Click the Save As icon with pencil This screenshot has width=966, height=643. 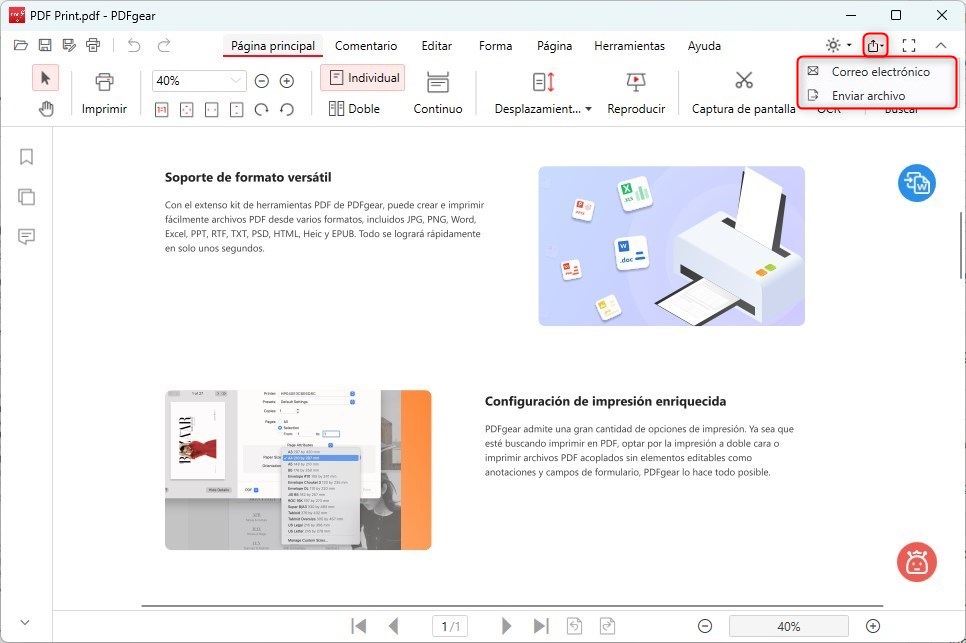click(69, 45)
